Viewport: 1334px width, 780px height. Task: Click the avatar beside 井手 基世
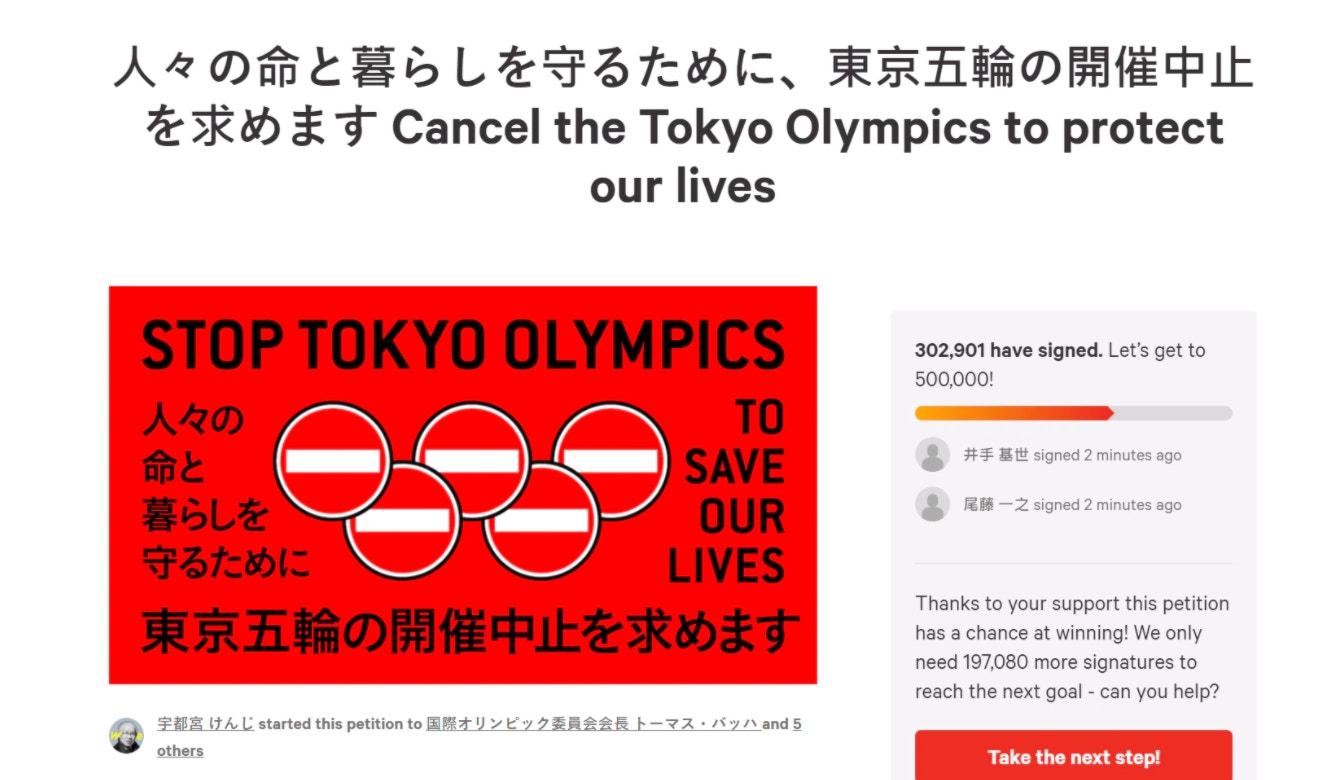coord(932,455)
